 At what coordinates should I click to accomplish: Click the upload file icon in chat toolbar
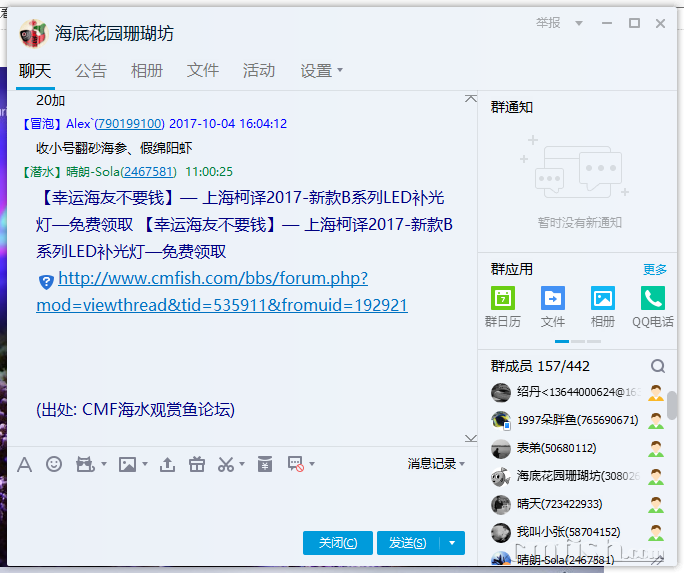(x=167, y=464)
